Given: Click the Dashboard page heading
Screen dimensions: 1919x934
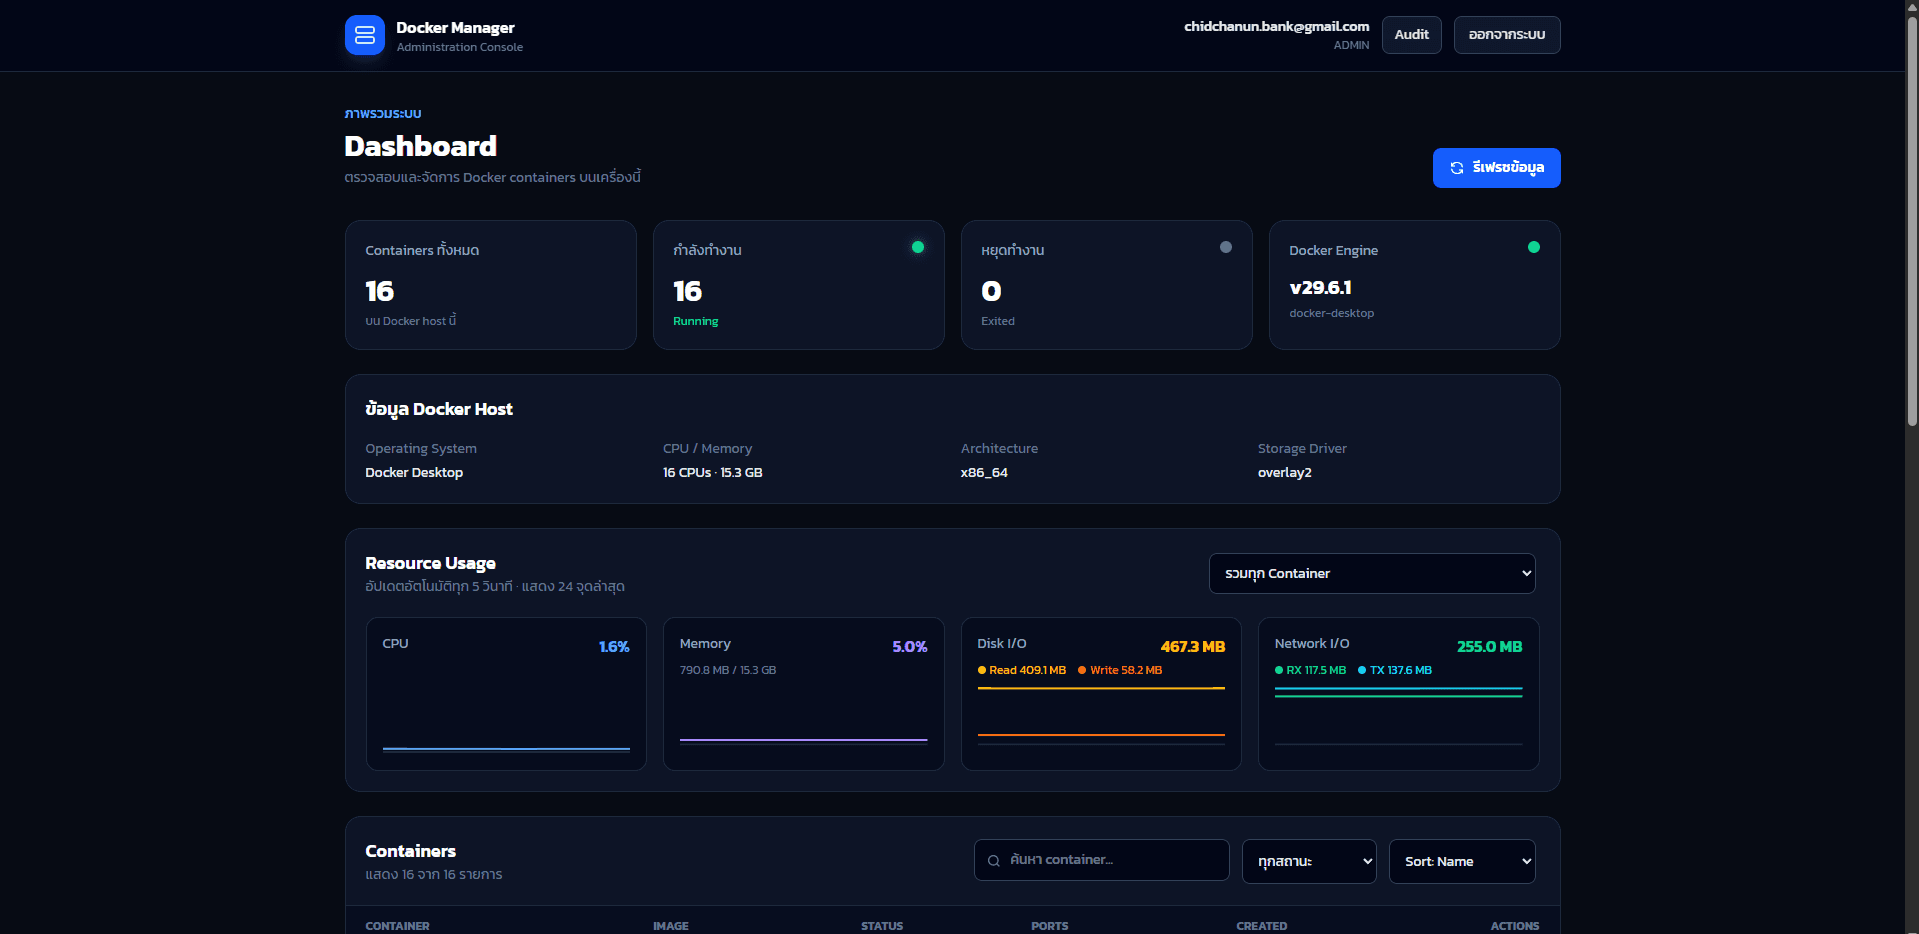Looking at the screenshot, I should (x=421, y=146).
